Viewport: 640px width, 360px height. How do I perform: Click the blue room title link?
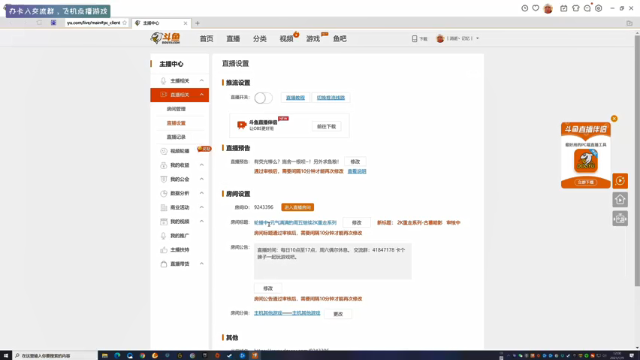point(295,223)
